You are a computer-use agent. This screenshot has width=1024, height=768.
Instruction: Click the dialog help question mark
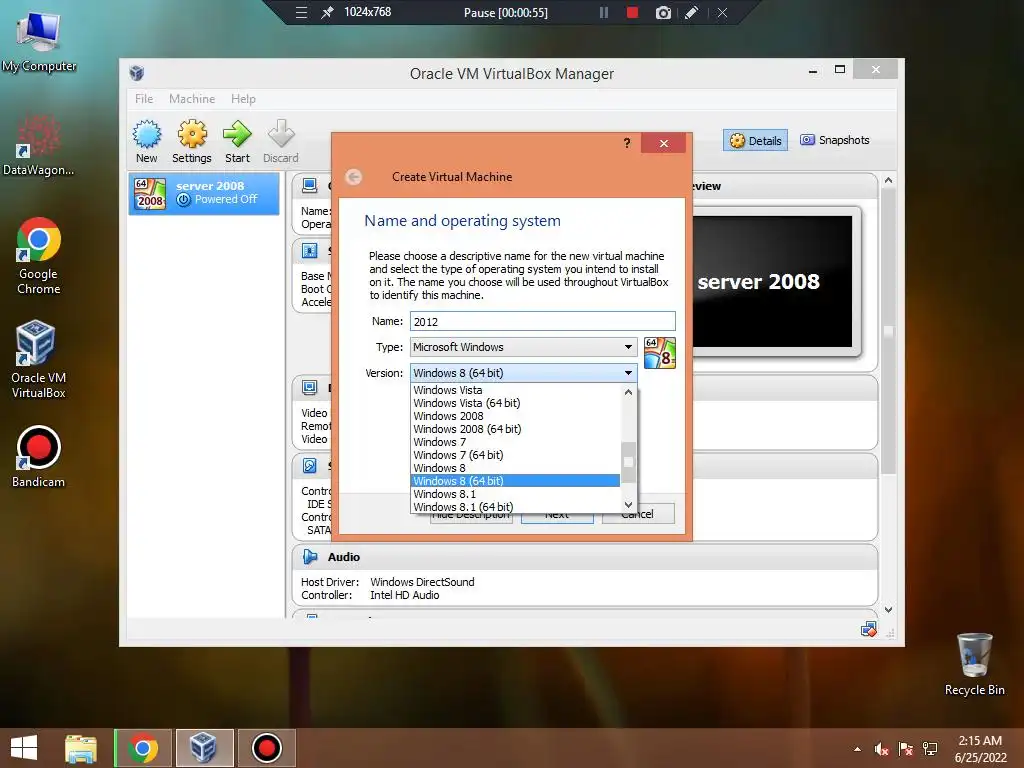point(627,143)
